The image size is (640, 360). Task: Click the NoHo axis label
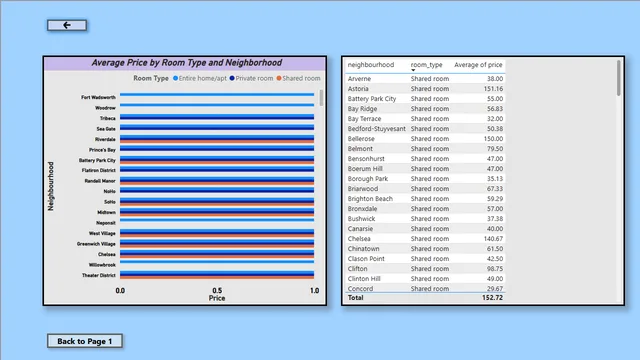point(109,191)
